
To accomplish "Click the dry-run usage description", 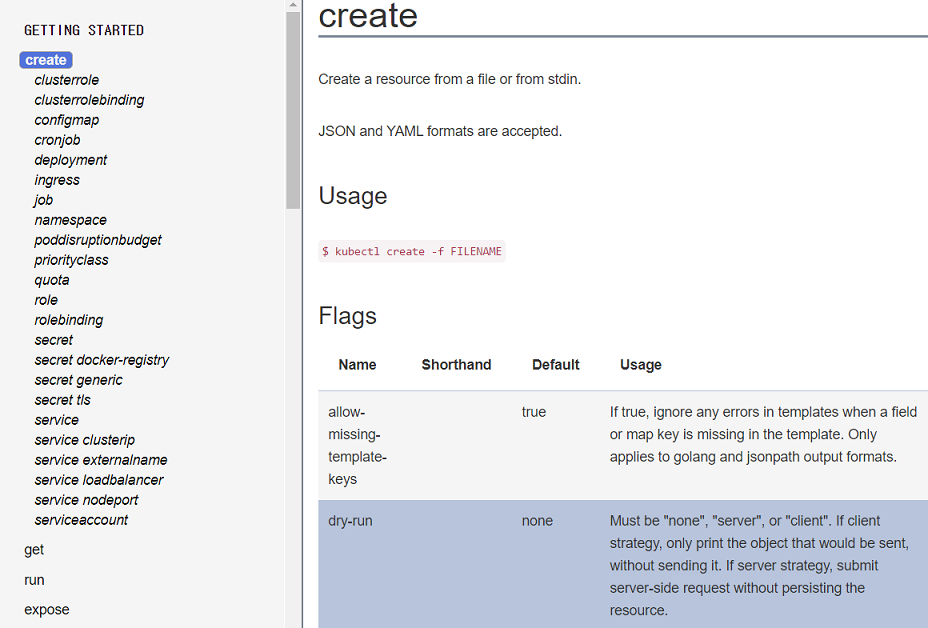I will coord(759,565).
